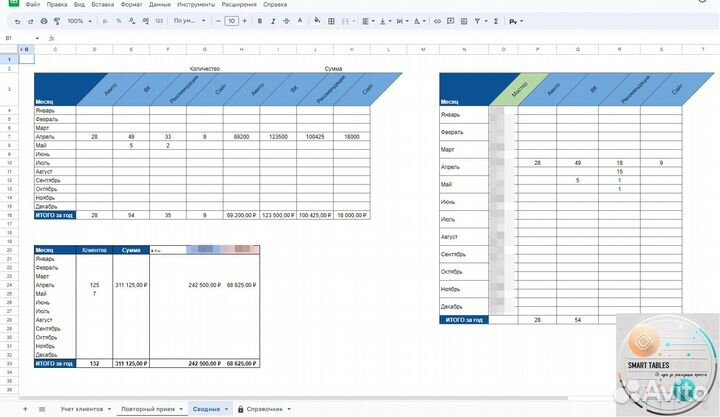This screenshot has width=720, height=417.
Task: Open the font family dropdown
Action: tap(189, 21)
